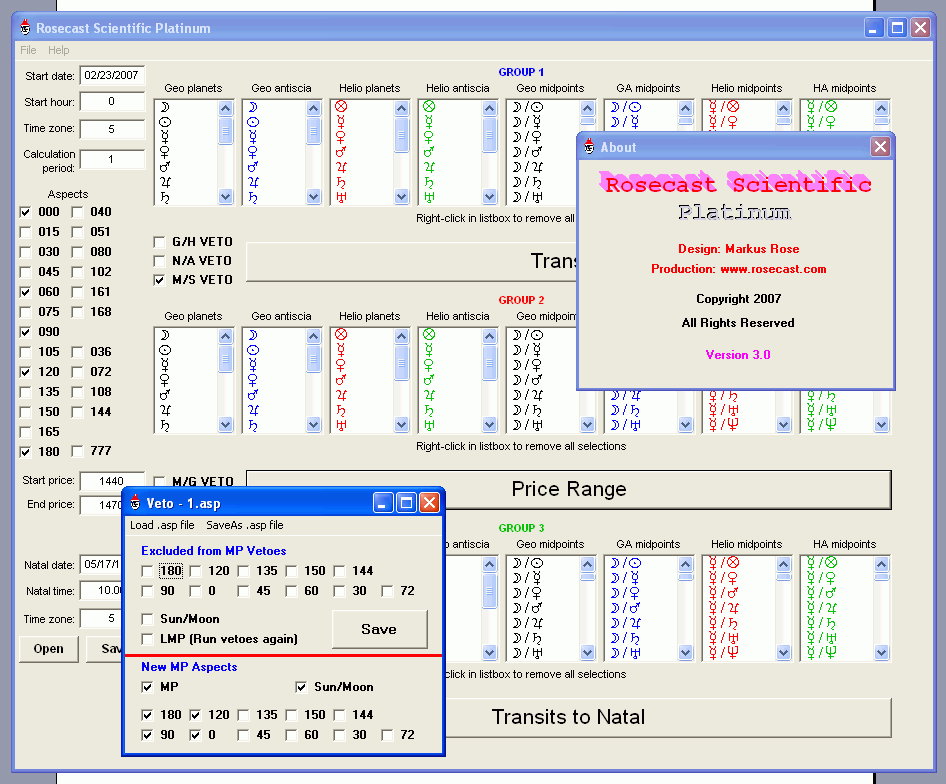Select Moon/Uranus midpoint in Group 2 Geo midpoints
The image size is (946, 784).
click(x=528, y=425)
